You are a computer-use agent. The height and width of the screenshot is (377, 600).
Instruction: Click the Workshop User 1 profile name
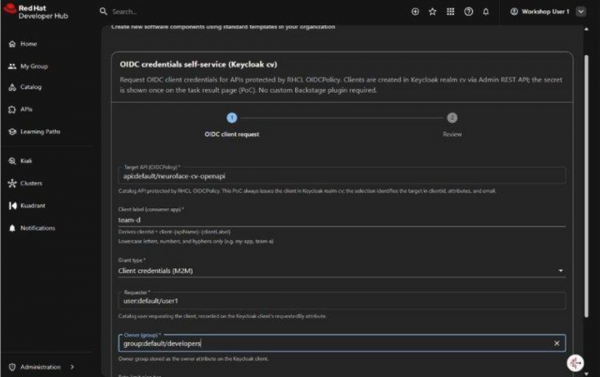click(545, 11)
